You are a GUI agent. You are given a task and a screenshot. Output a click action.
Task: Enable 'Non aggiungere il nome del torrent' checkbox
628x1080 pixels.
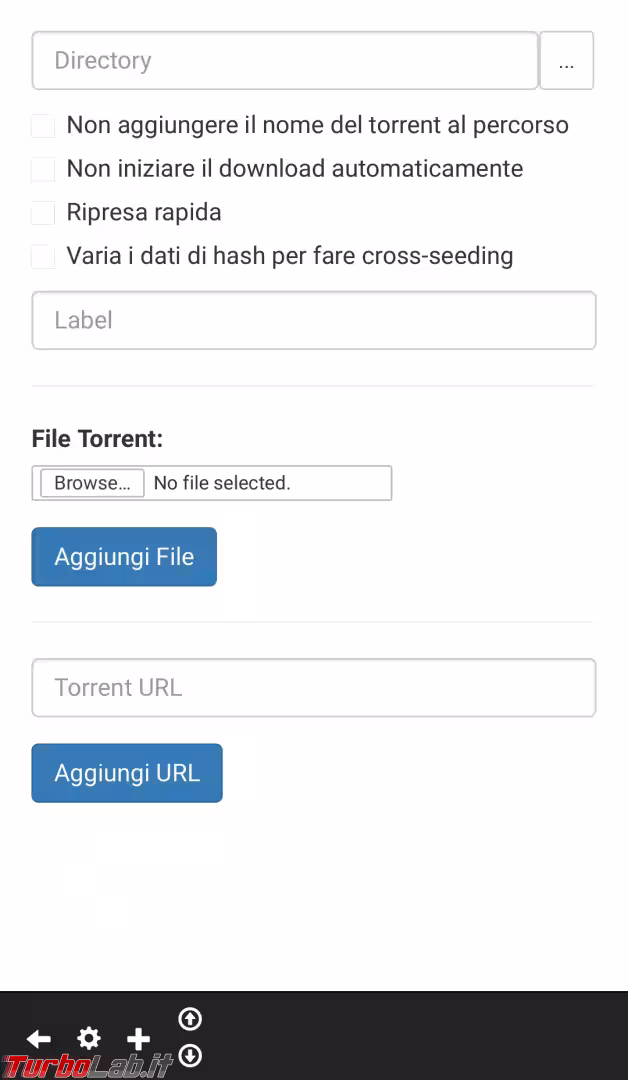tap(43, 126)
